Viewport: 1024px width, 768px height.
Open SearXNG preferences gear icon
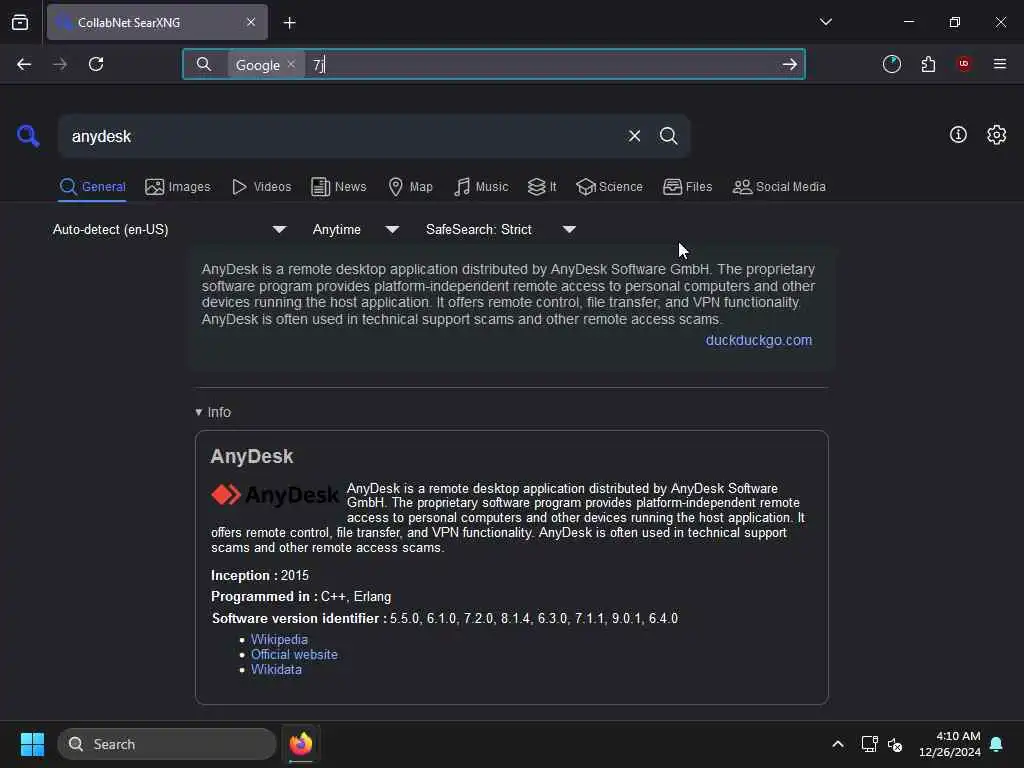[996, 135]
